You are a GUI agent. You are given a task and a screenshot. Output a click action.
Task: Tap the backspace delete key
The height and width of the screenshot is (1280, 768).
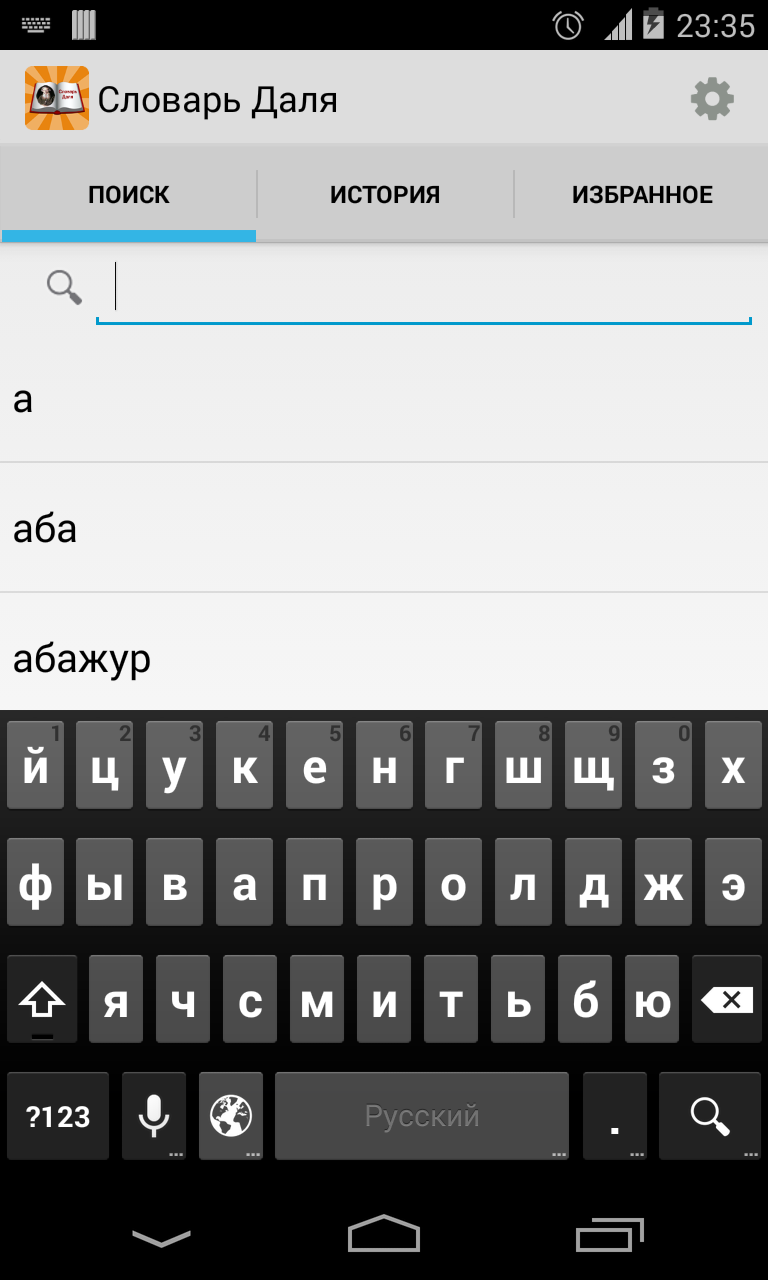(x=727, y=999)
